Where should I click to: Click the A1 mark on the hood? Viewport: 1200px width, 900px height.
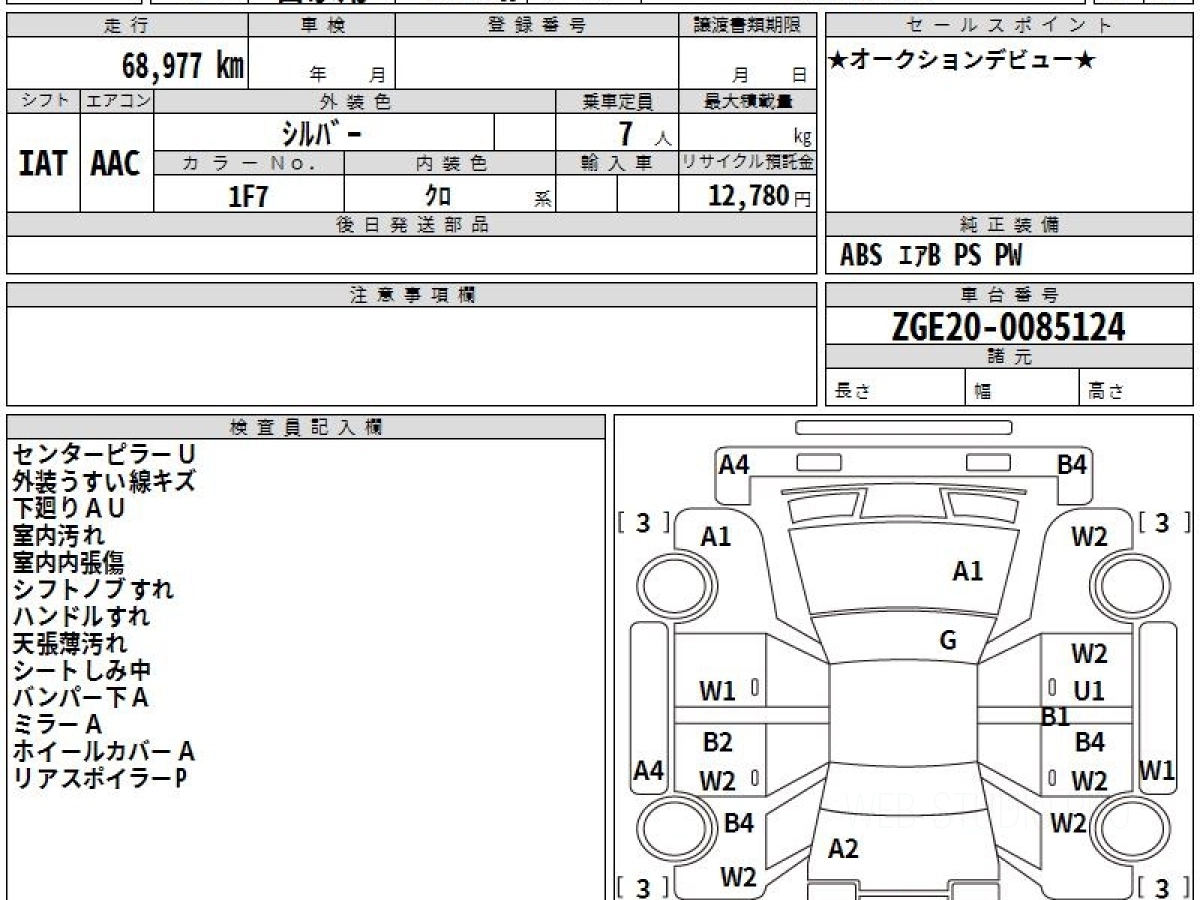[x=967, y=572]
